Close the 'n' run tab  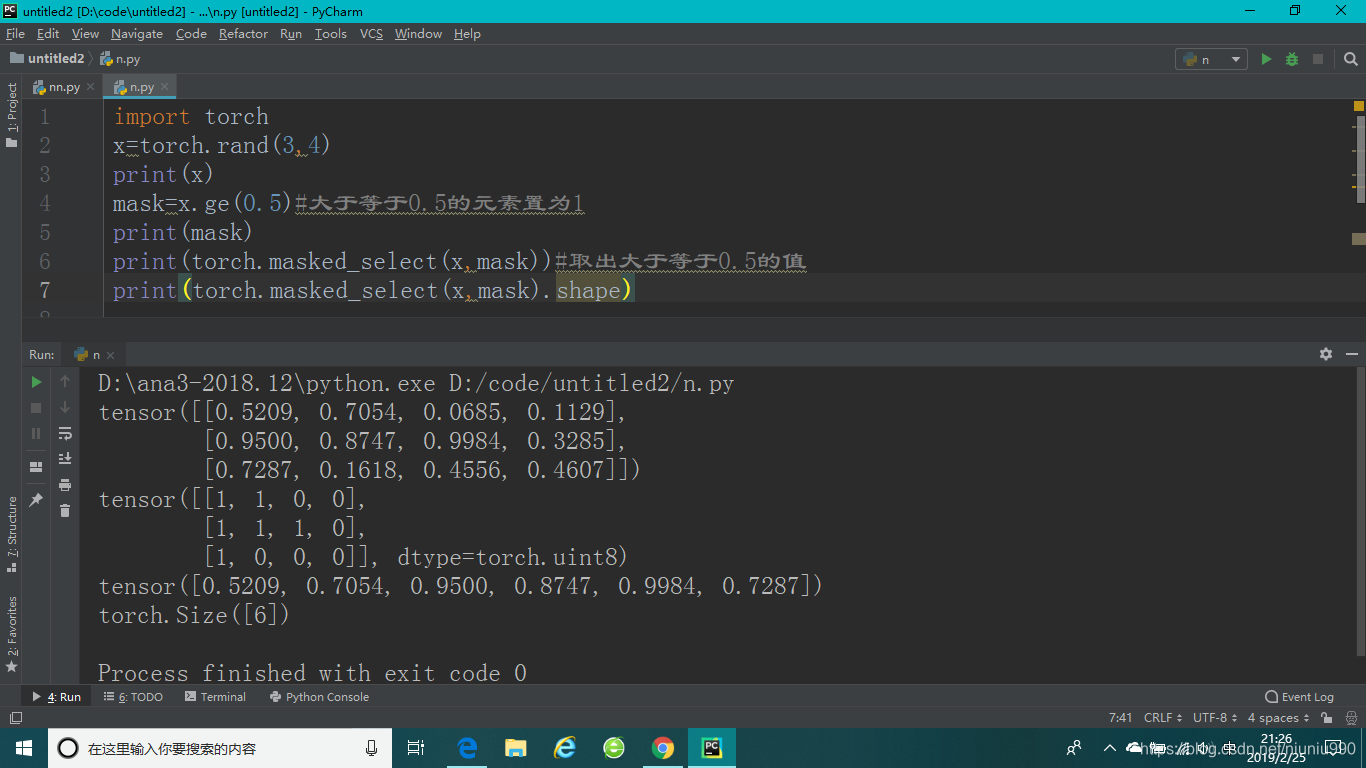point(110,355)
